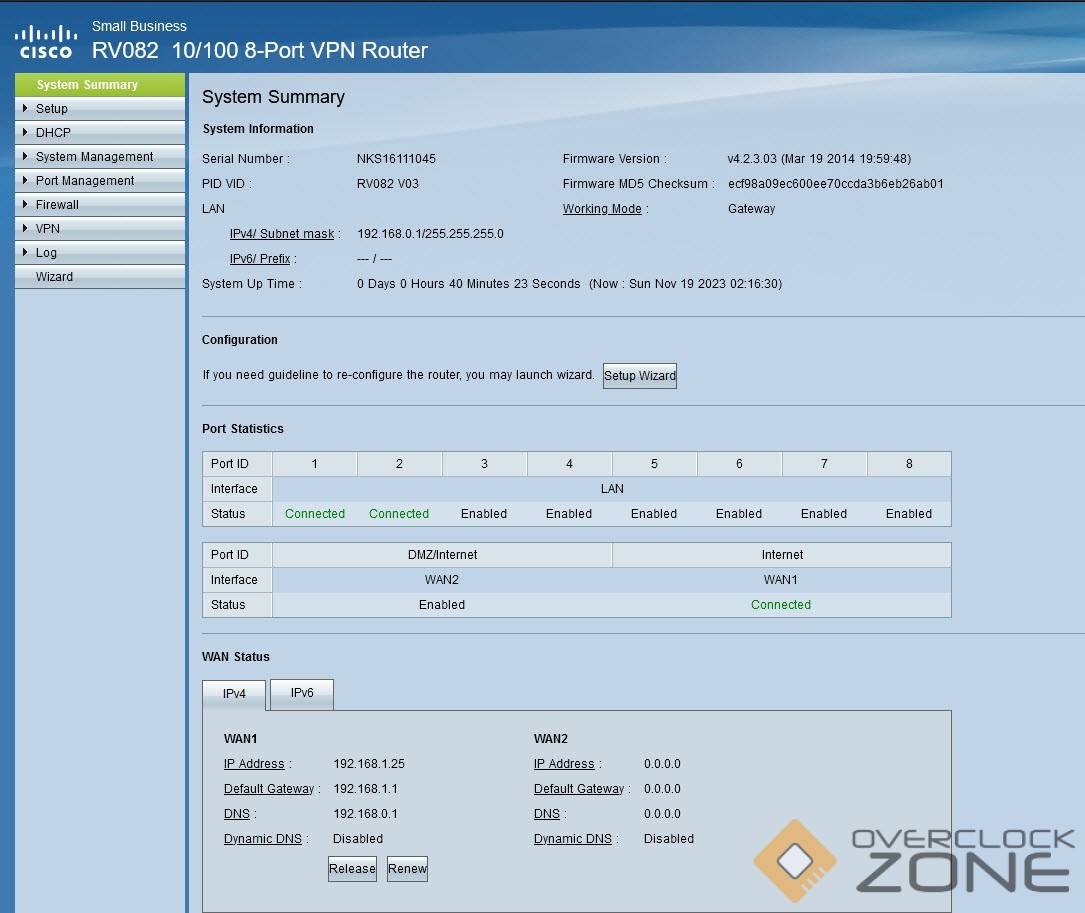Open WAN2 IP Address link
Image resolution: width=1085 pixels, height=913 pixels.
click(564, 763)
